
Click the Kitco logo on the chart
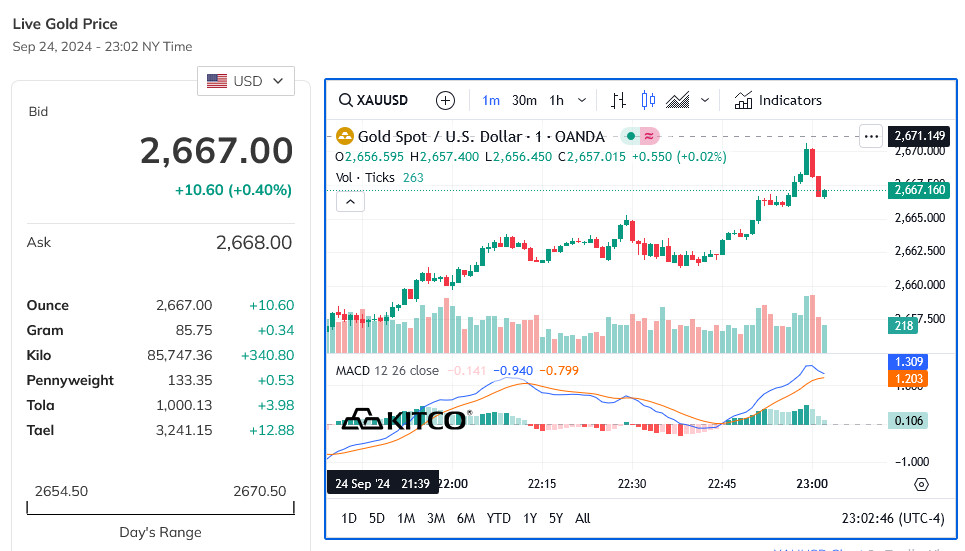(x=405, y=420)
